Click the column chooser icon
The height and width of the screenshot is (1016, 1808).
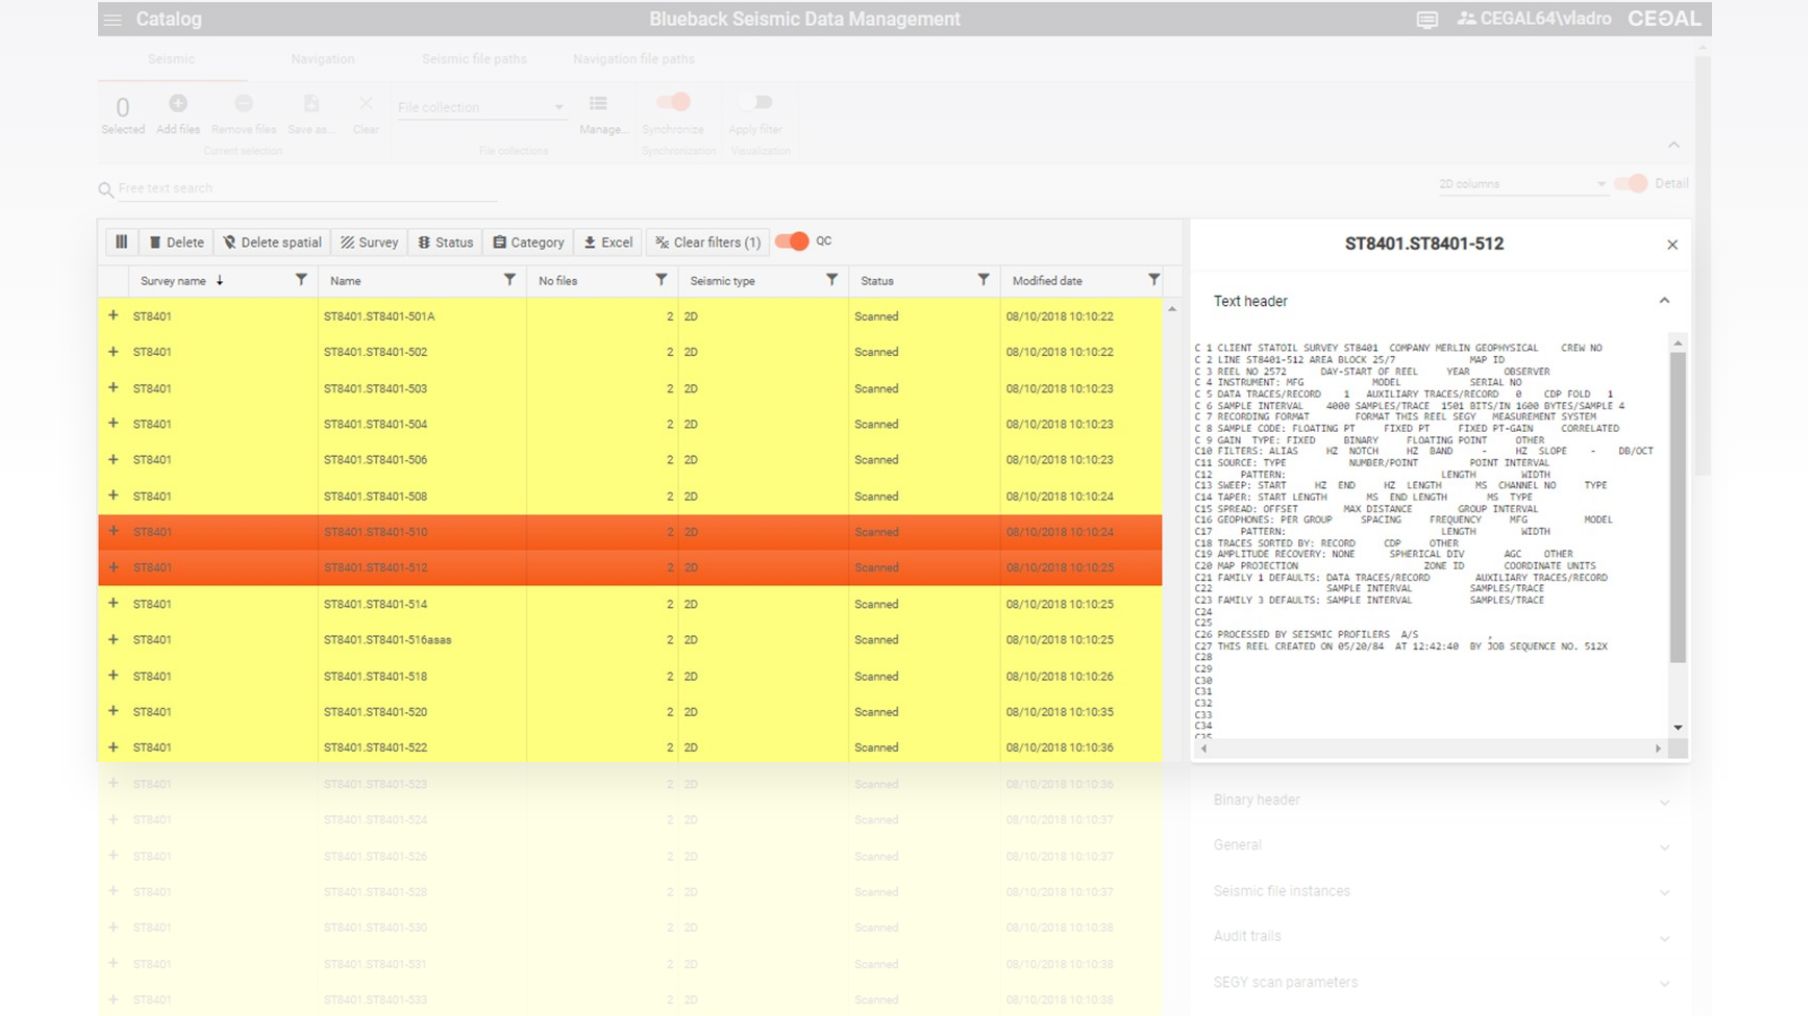click(x=121, y=242)
